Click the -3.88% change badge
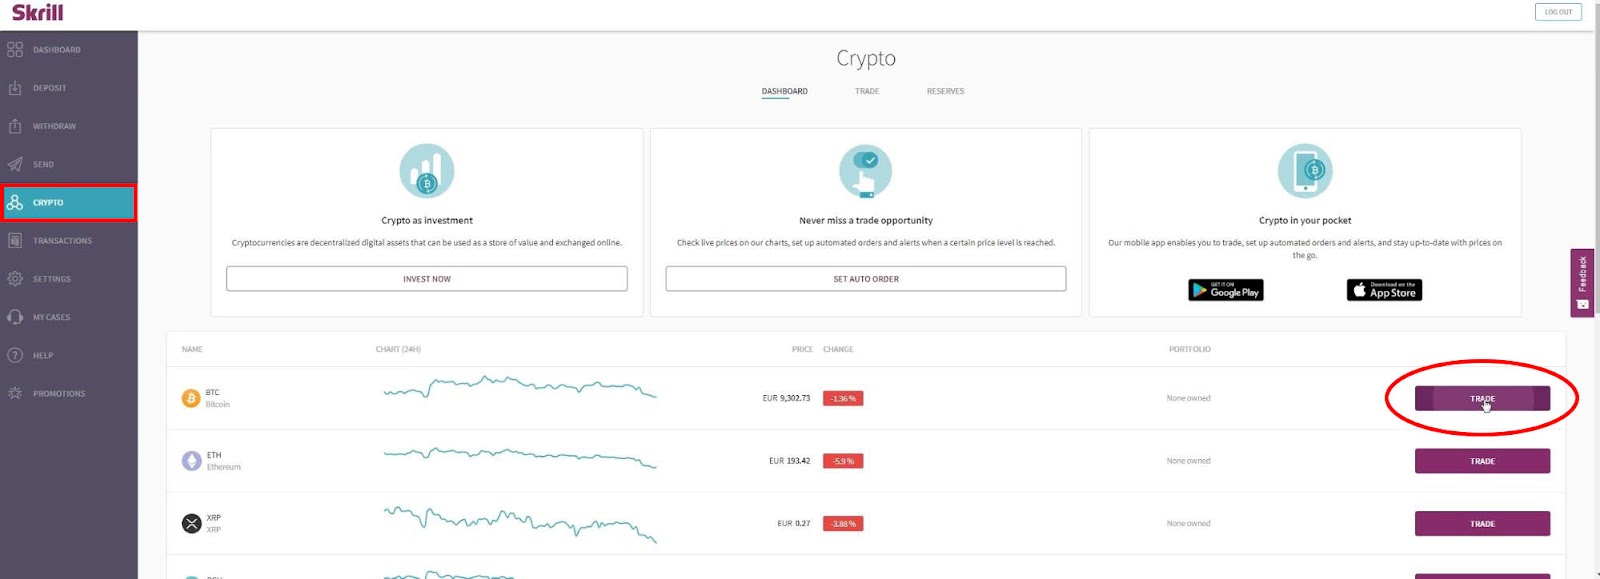Screen dimensions: 1600x579 843,523
